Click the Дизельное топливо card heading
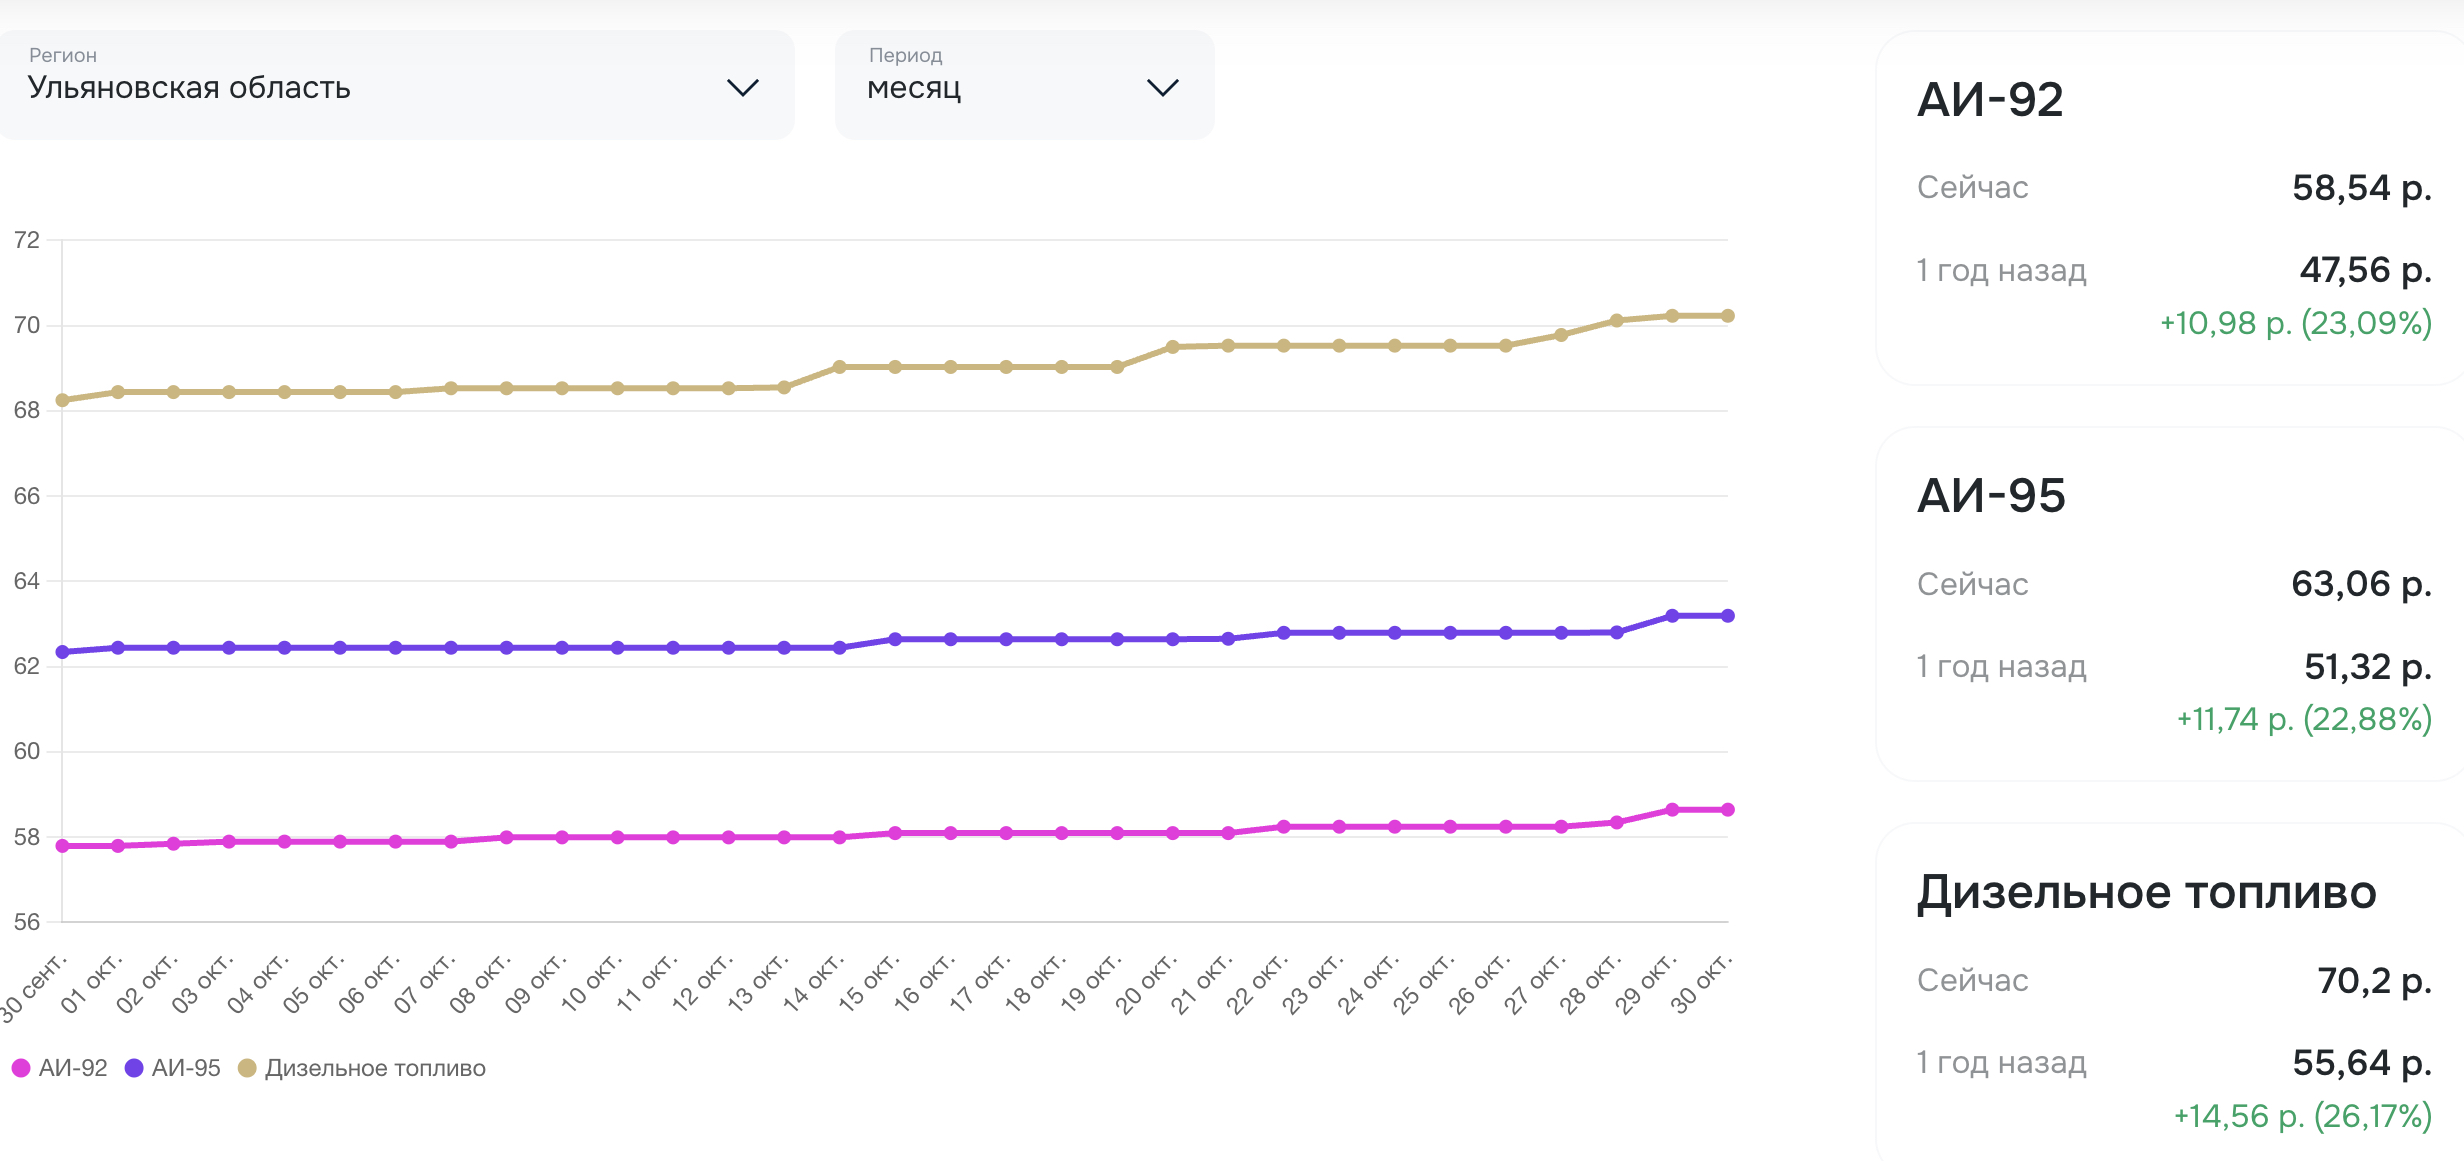The image size is (2464, 1161). (x=2146, y=892)
